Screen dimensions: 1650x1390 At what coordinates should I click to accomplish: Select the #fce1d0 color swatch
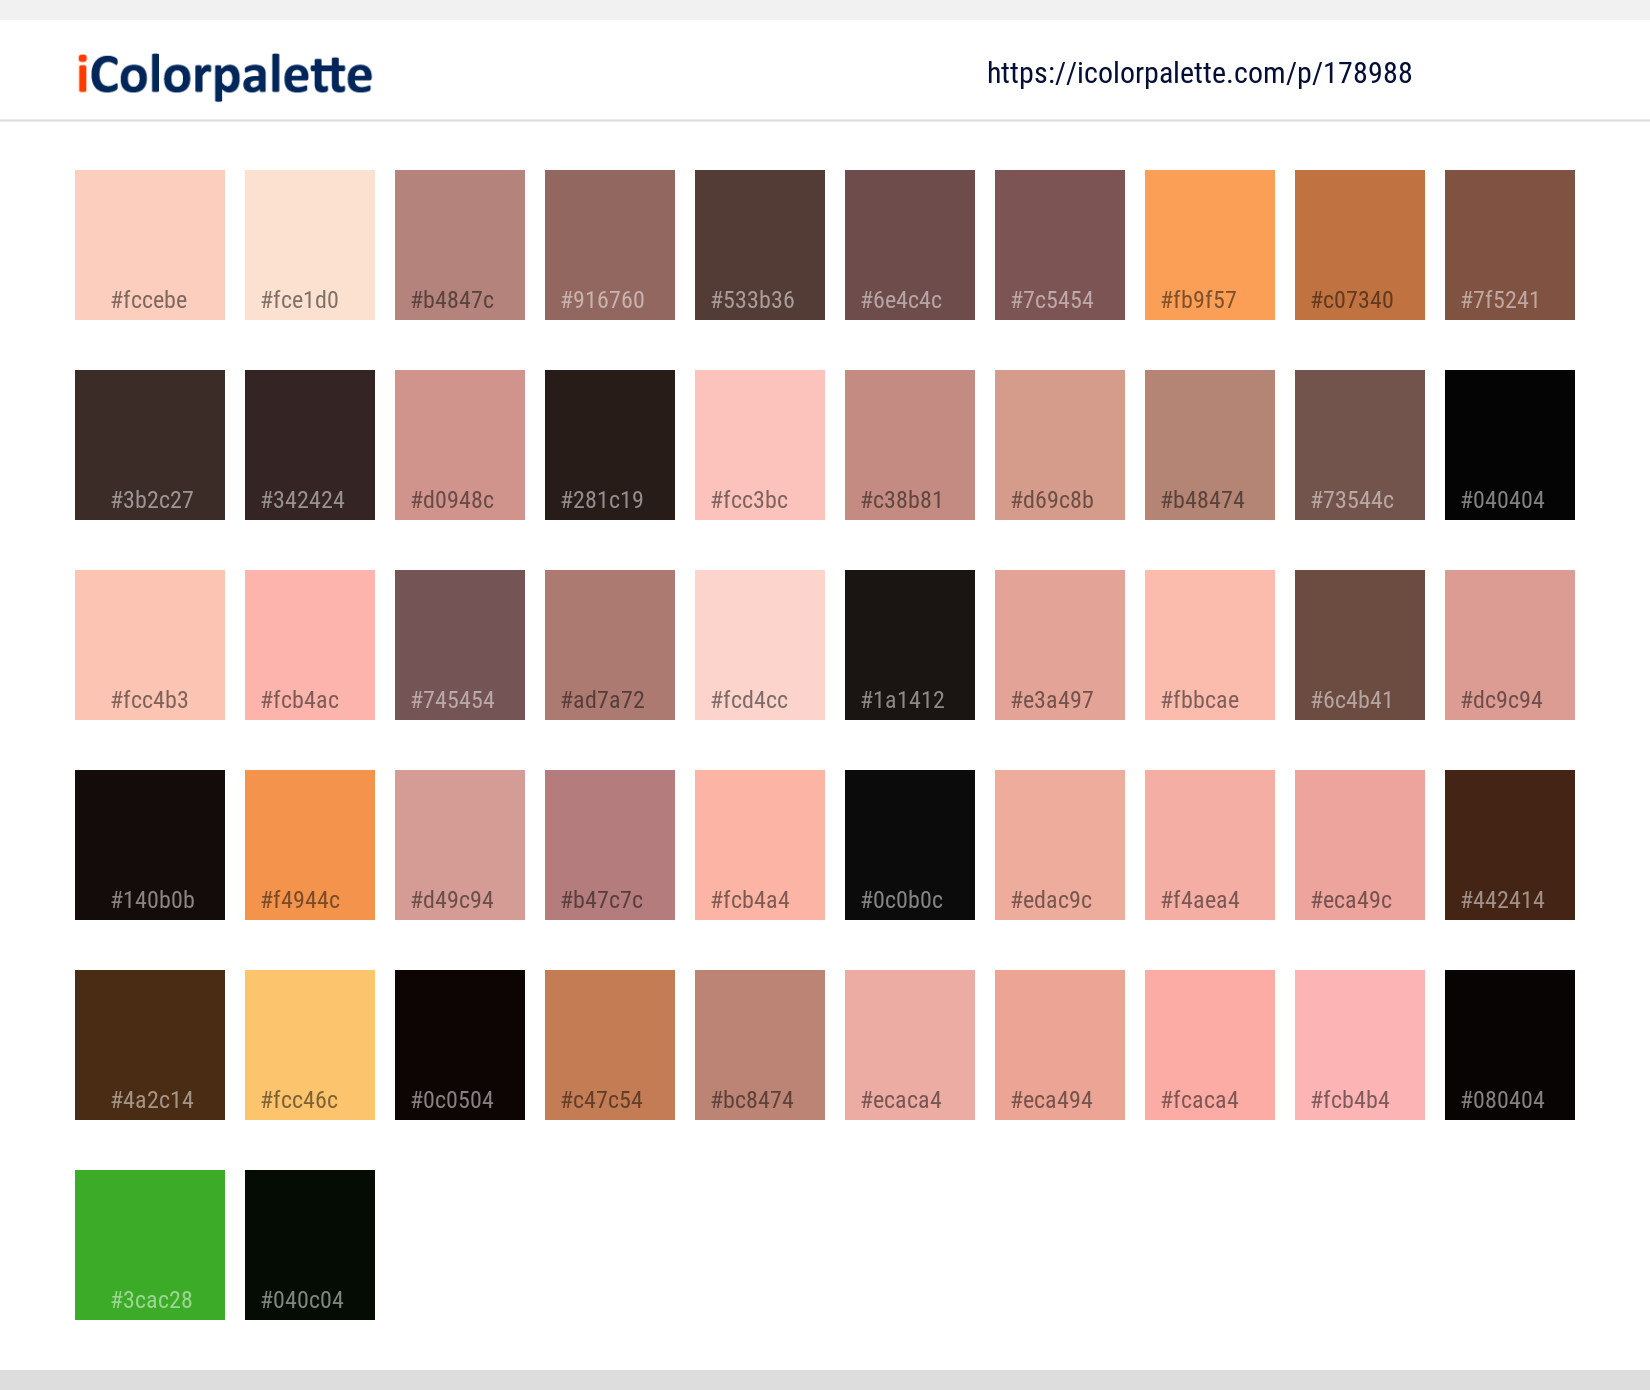pyautogui.click(x=310, y=245)
